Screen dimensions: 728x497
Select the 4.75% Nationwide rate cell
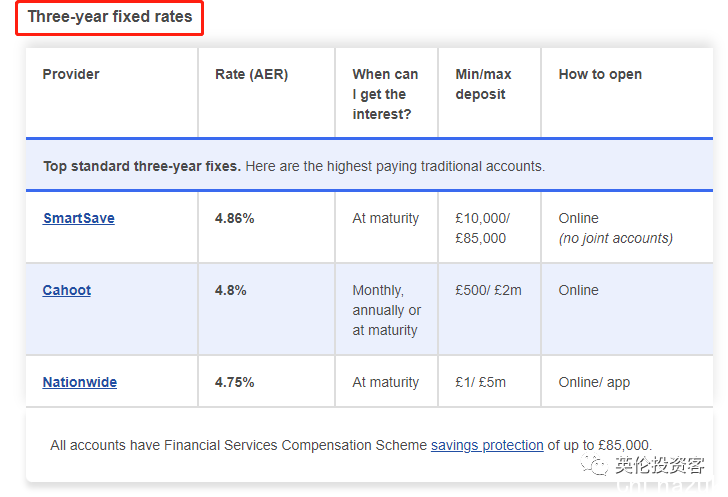coord(234,382)
